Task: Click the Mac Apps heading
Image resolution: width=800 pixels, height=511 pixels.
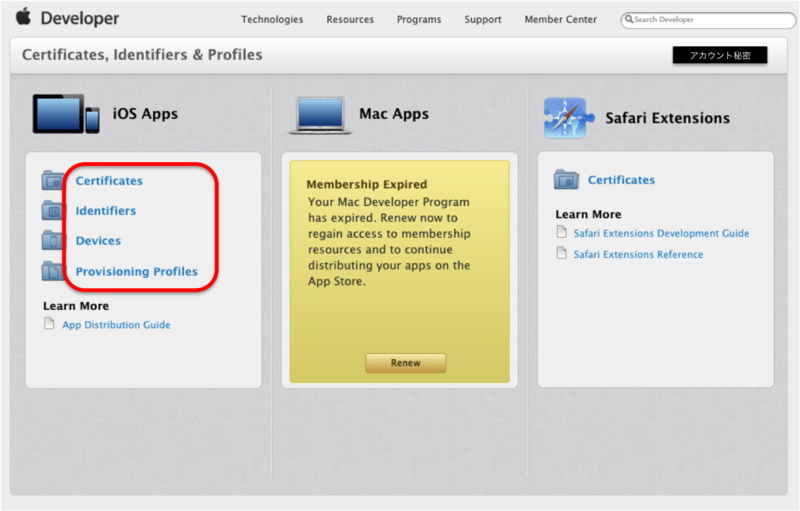Action: (x=393, y=114)
